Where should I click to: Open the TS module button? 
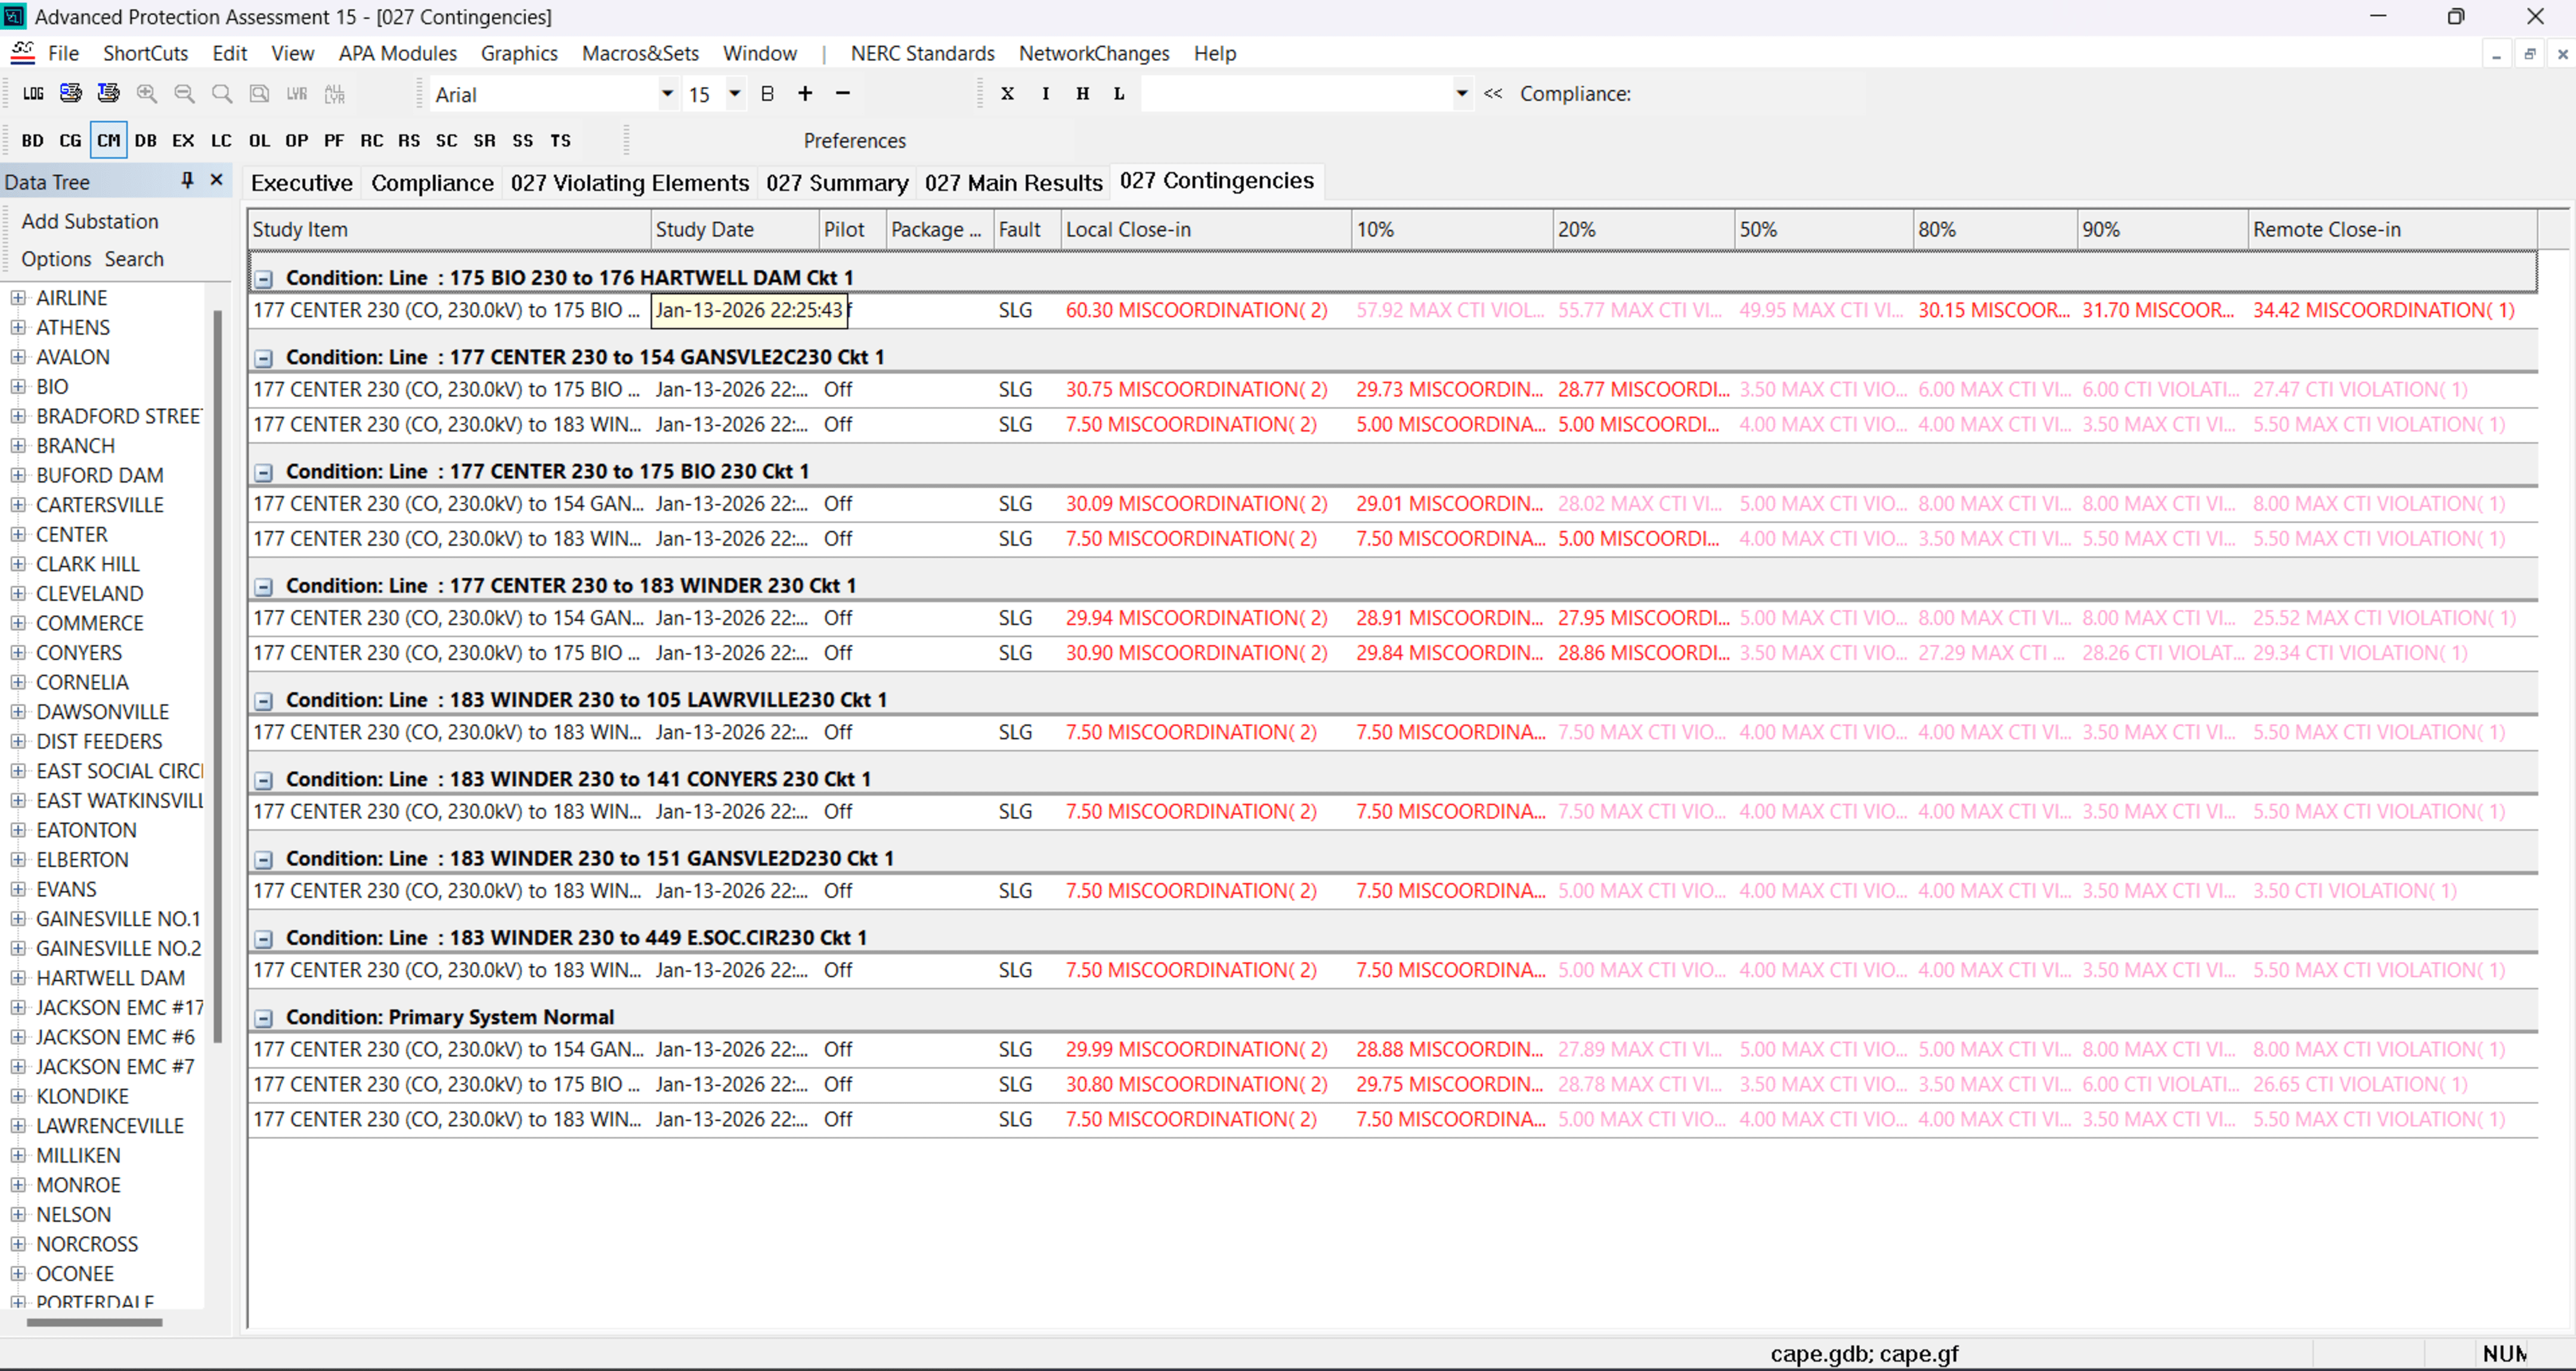[561, 141]
